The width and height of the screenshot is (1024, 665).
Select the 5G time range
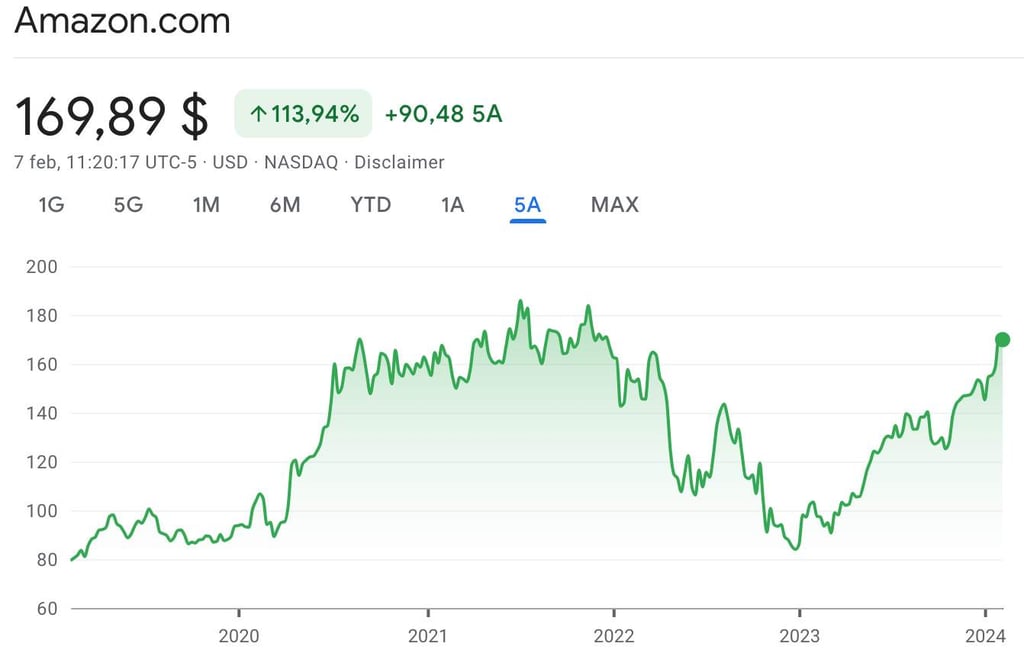coord(128,205)
